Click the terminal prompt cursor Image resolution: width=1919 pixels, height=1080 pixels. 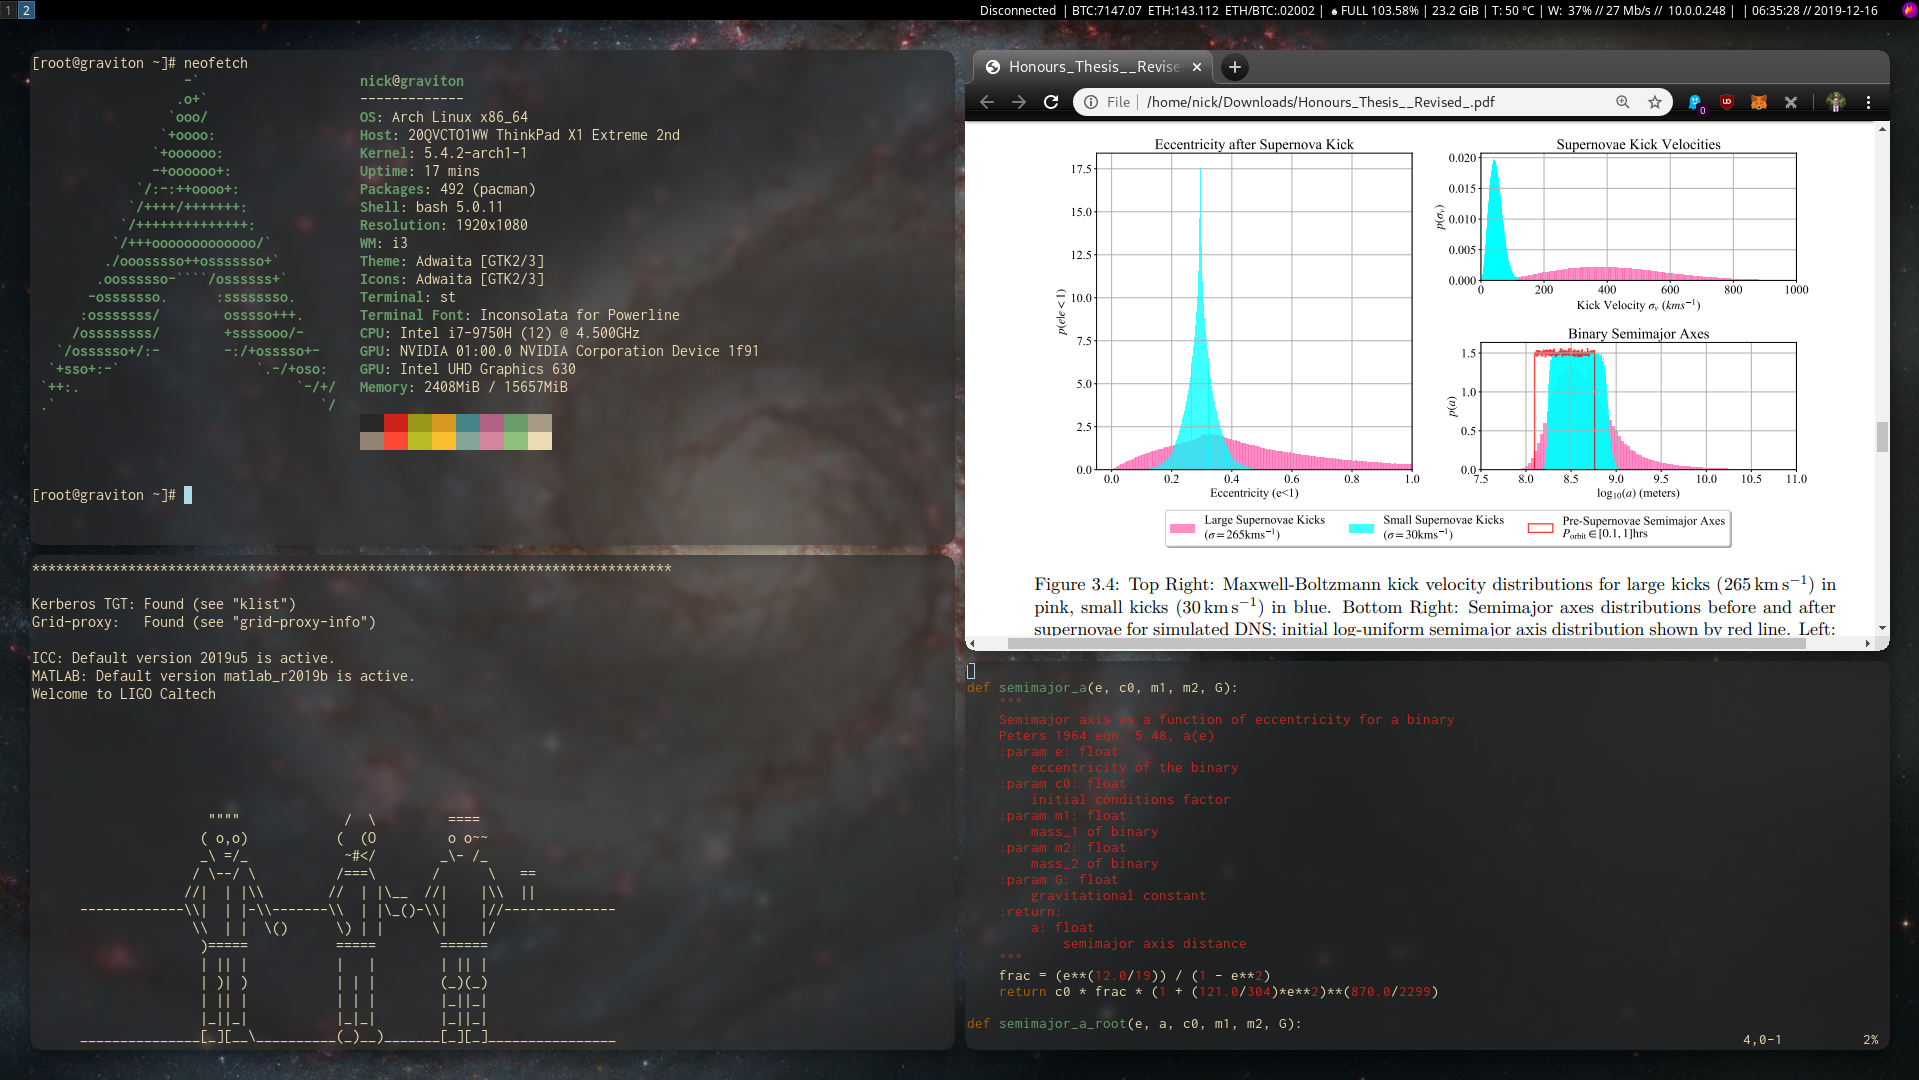188,495
